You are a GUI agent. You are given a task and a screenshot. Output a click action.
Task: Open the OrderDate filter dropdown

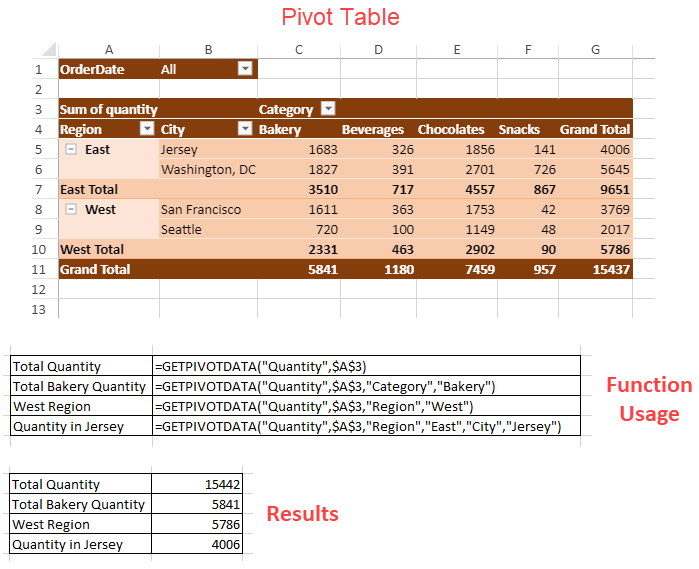pyautogui.click(x=245, y=69)
